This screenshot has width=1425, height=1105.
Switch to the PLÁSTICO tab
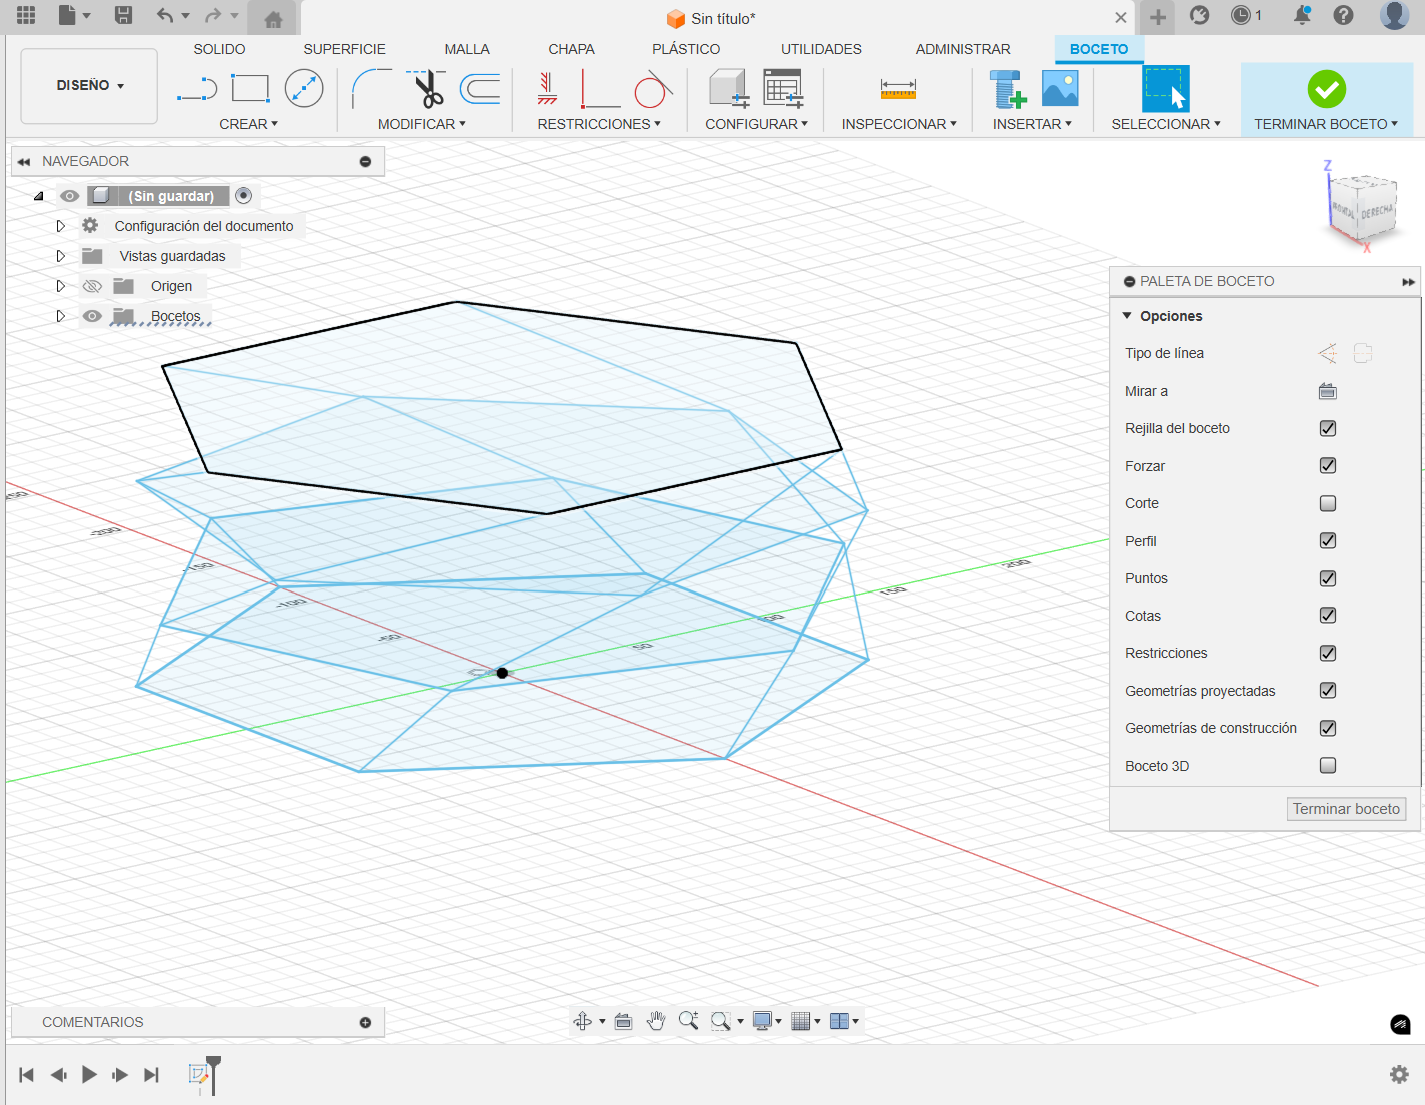pos(686,49)
